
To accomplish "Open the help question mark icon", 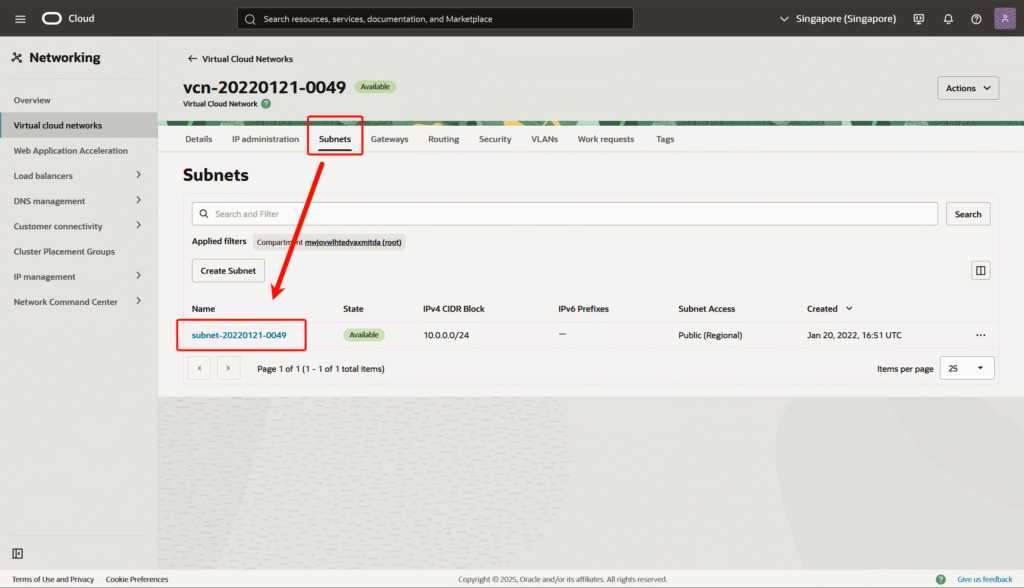I will click(976, 19).
